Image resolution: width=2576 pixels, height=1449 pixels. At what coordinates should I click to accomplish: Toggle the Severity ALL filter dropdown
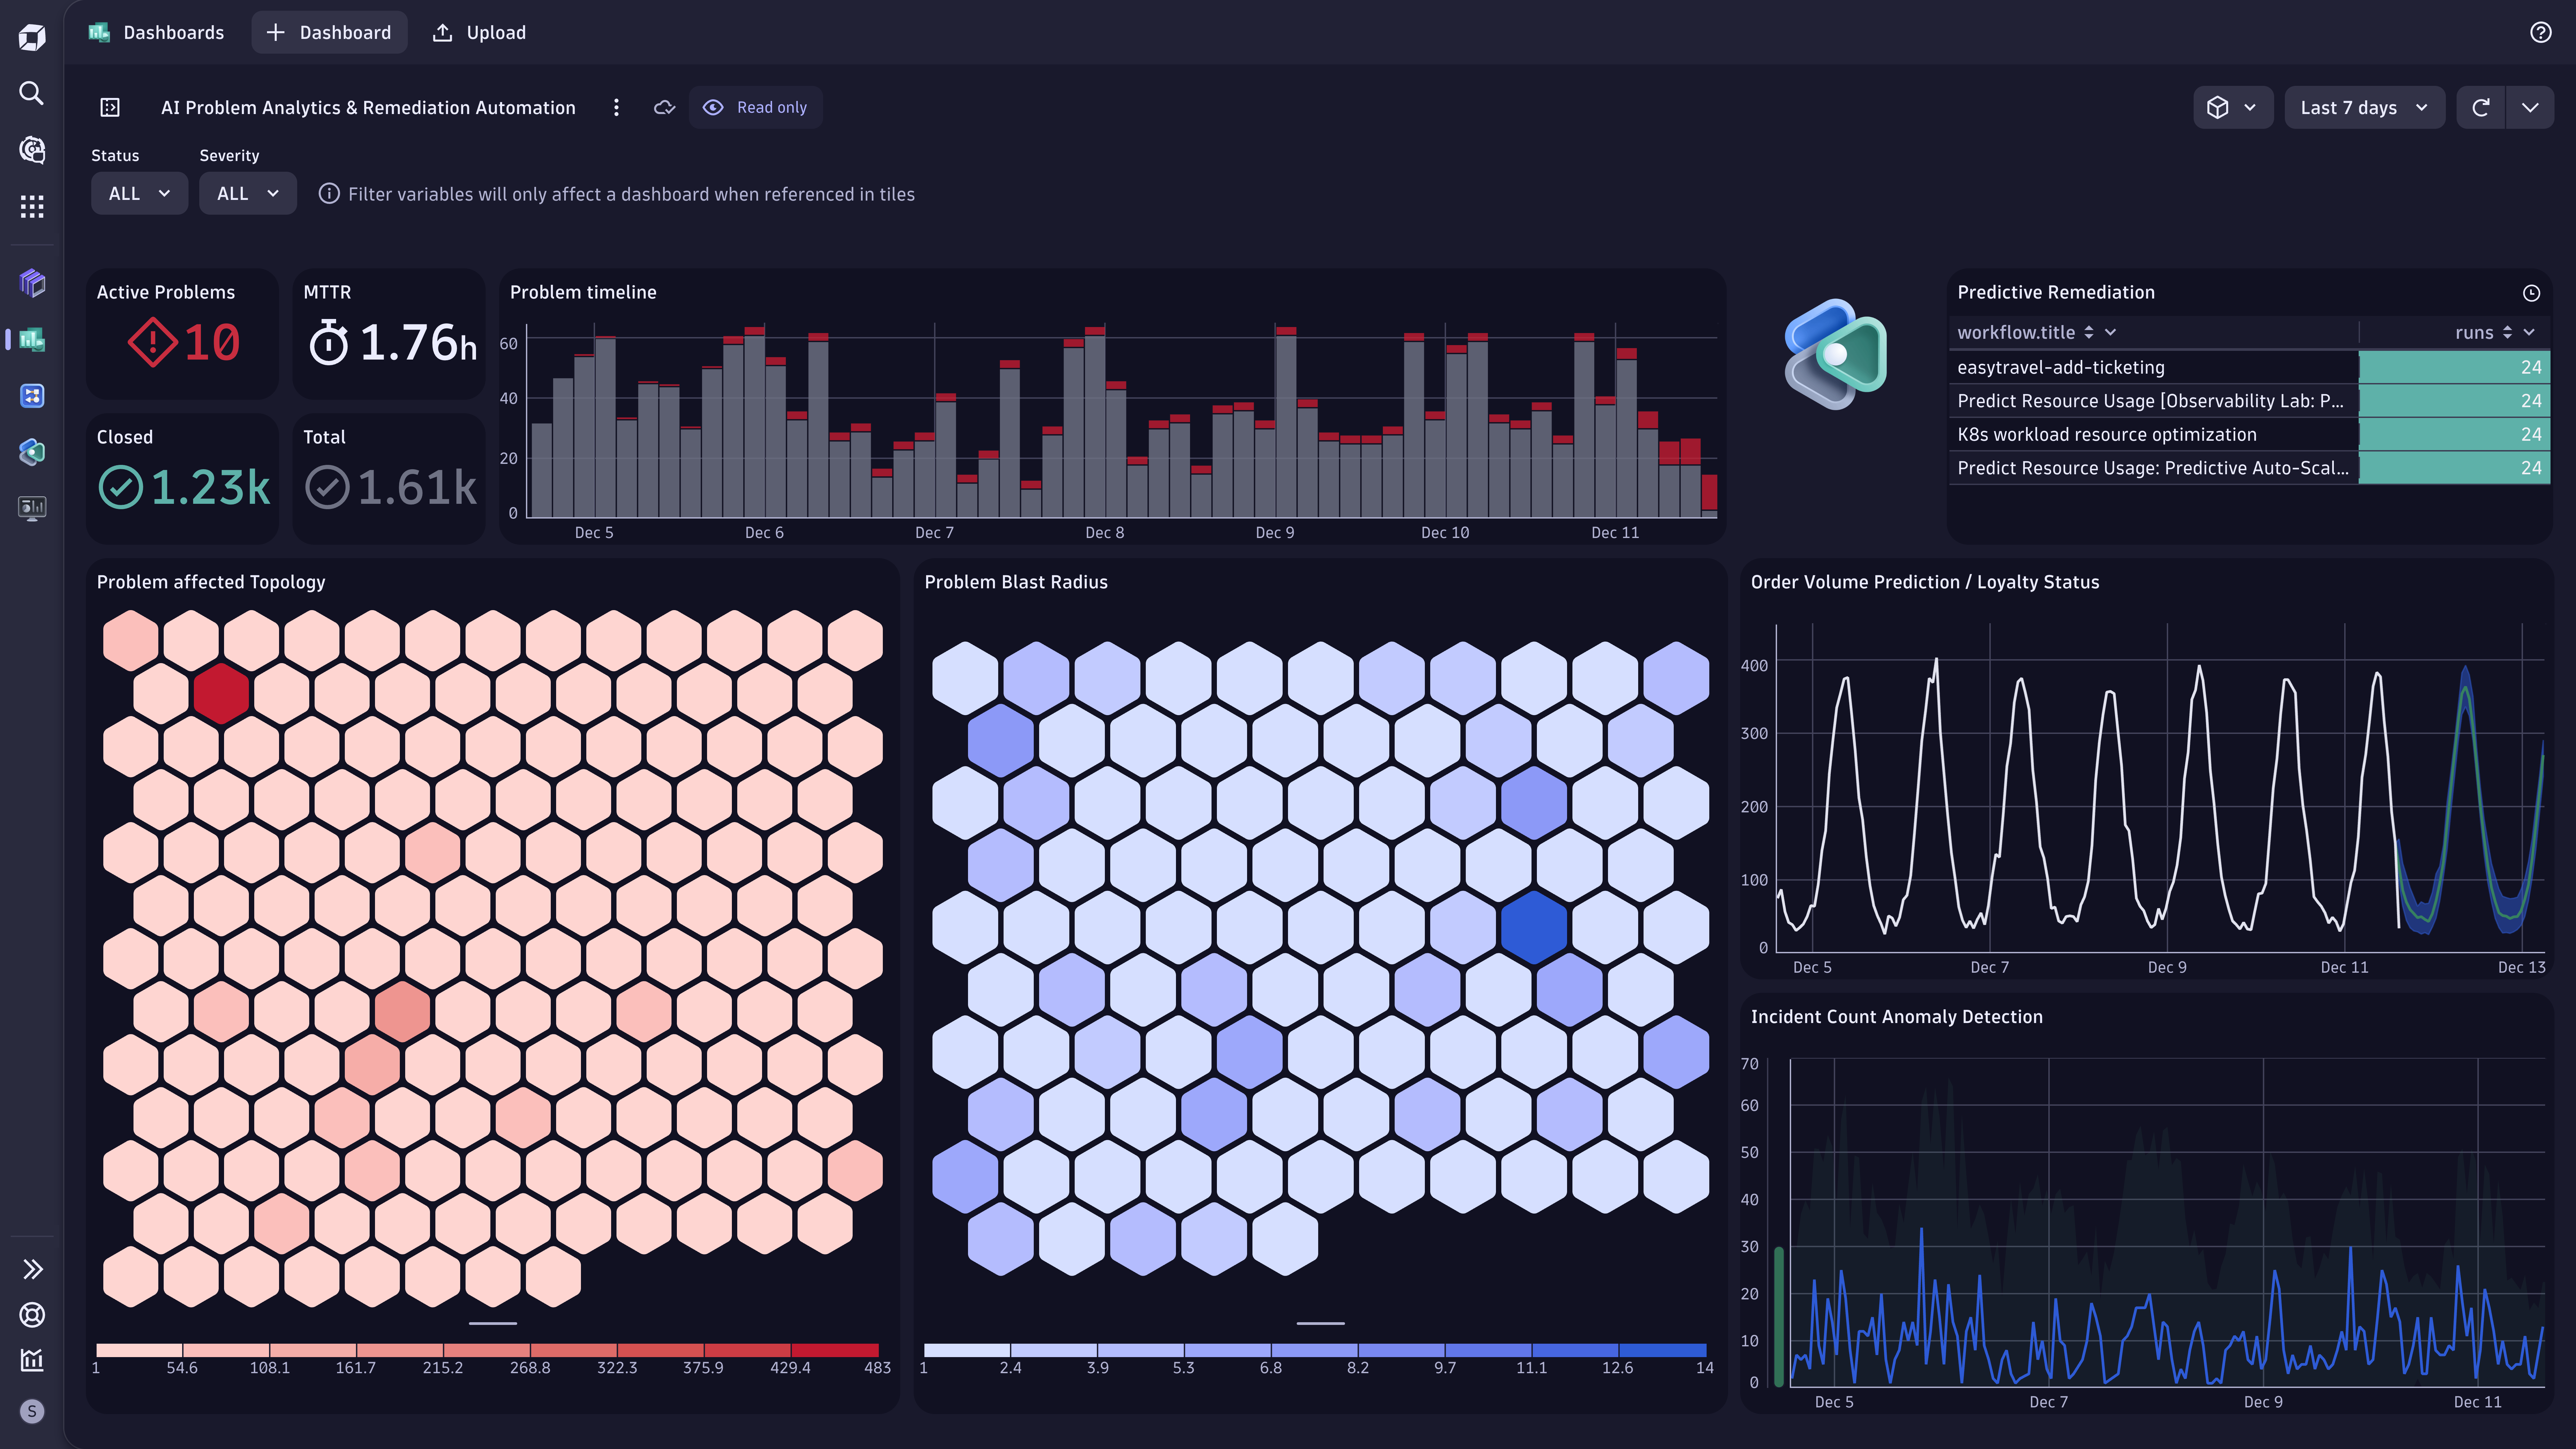point(248,193)
